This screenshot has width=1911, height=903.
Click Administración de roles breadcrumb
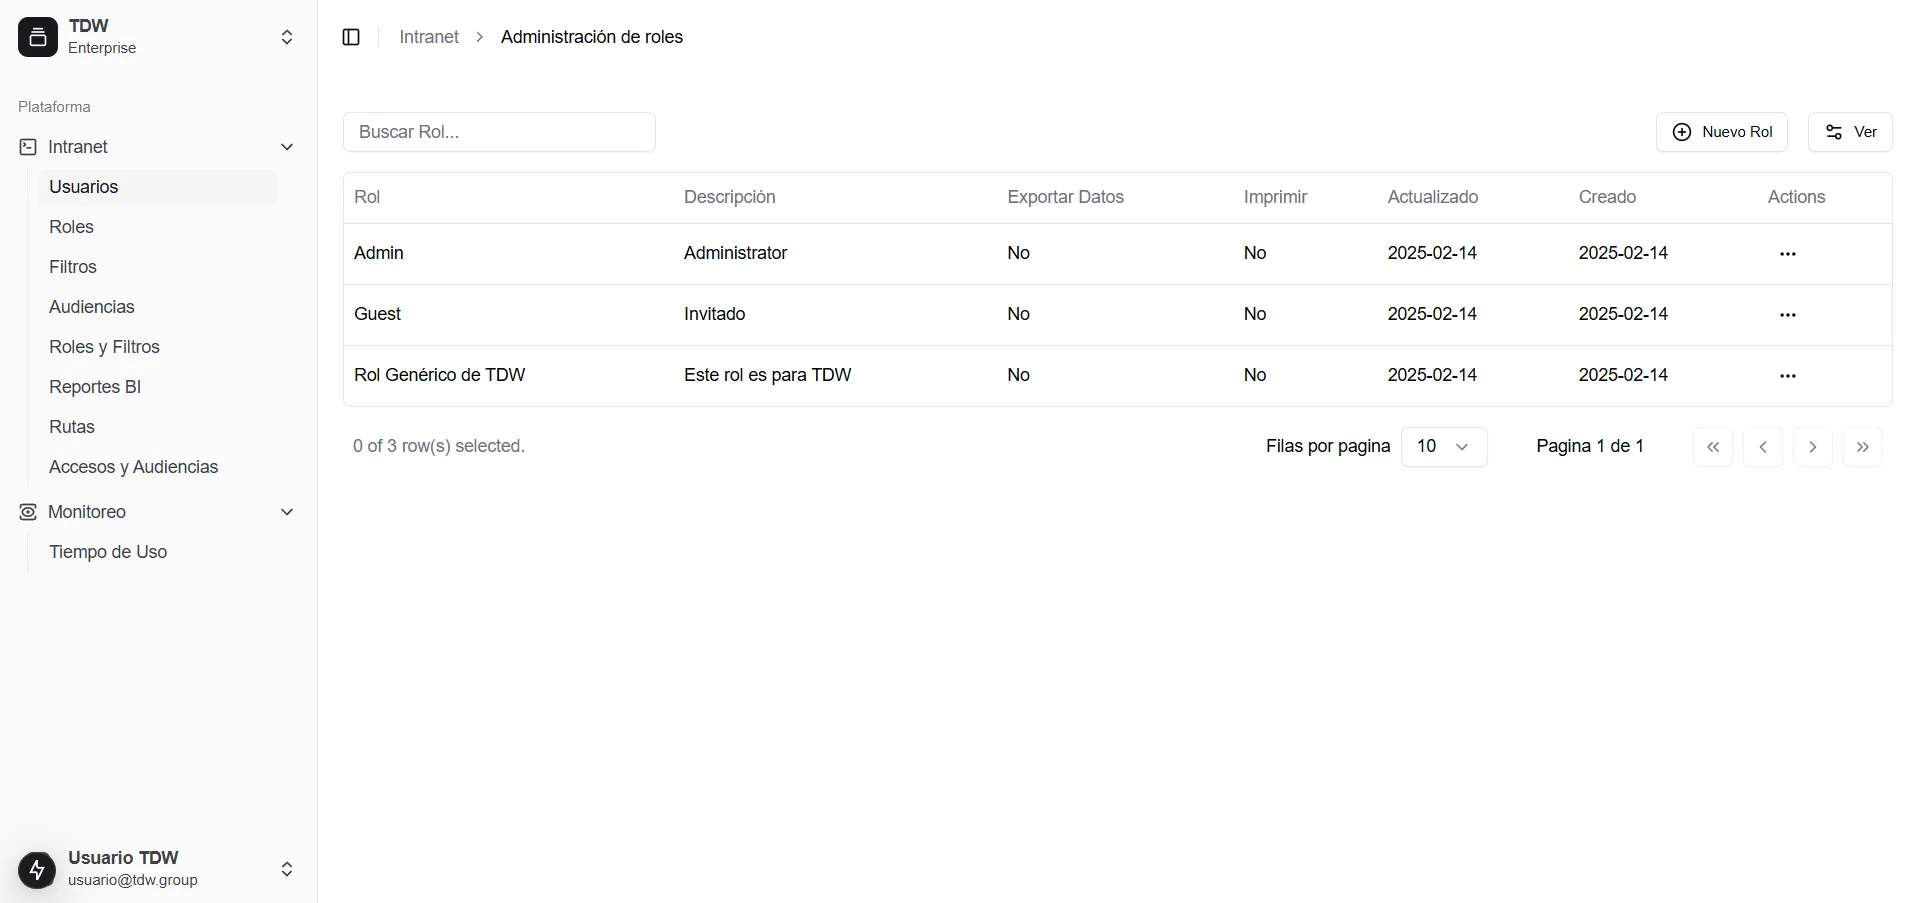click(592, 37)
